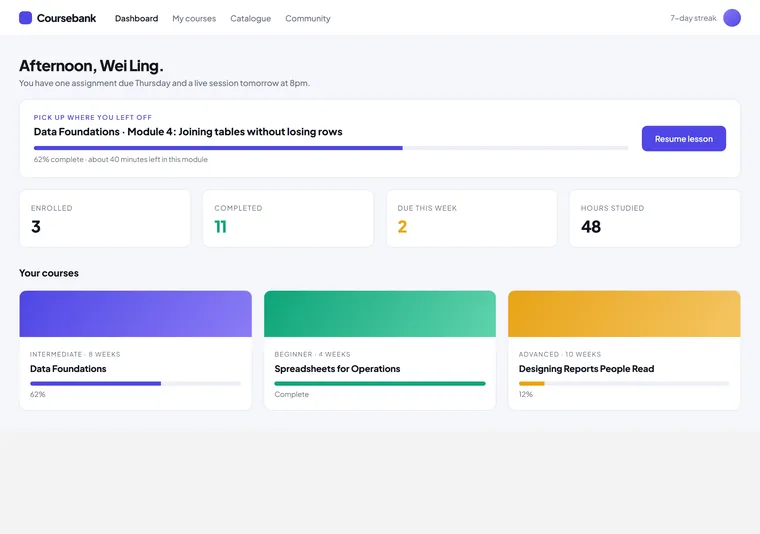Click the Afternoon, Wei Ling greeting
The image size is (760, 534).
[x=91, y=65]
